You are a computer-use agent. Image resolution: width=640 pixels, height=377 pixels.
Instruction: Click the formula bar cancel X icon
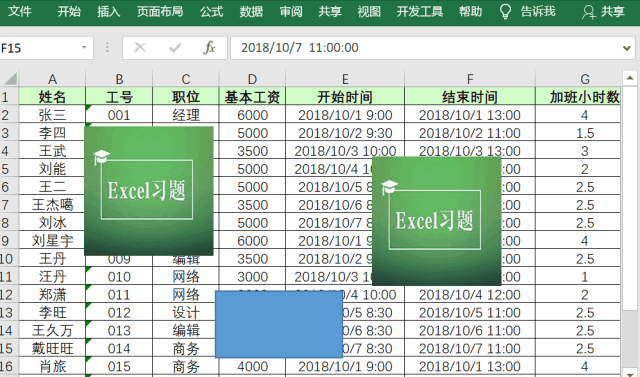tap(140, 48)
